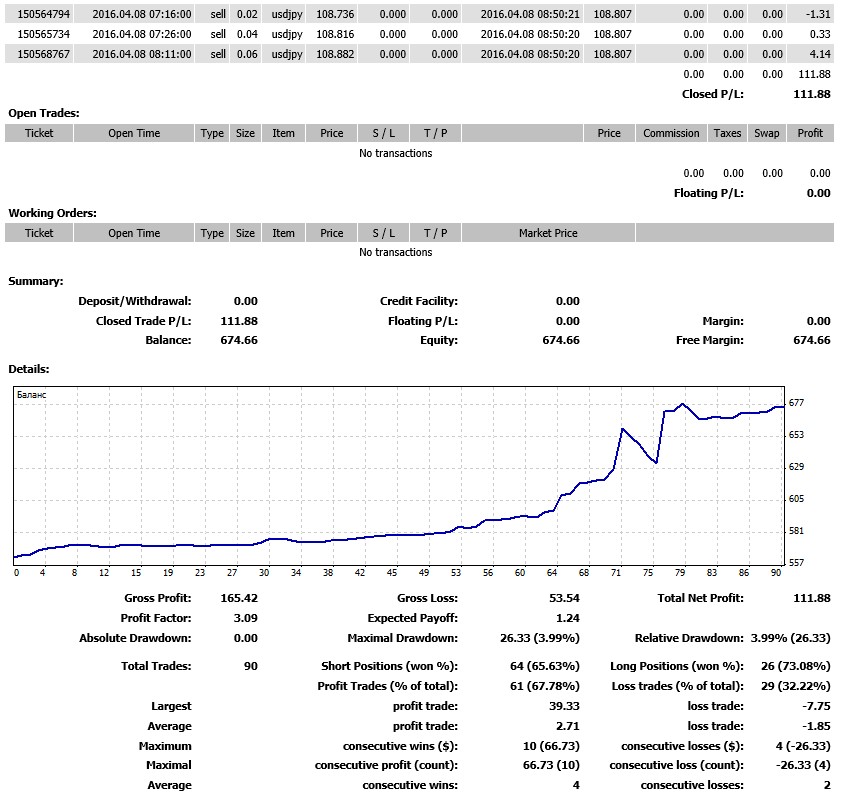Click No transactions under Open Trades
The height and width of the screenshot is (797, 851).
(x=396, y=153)
